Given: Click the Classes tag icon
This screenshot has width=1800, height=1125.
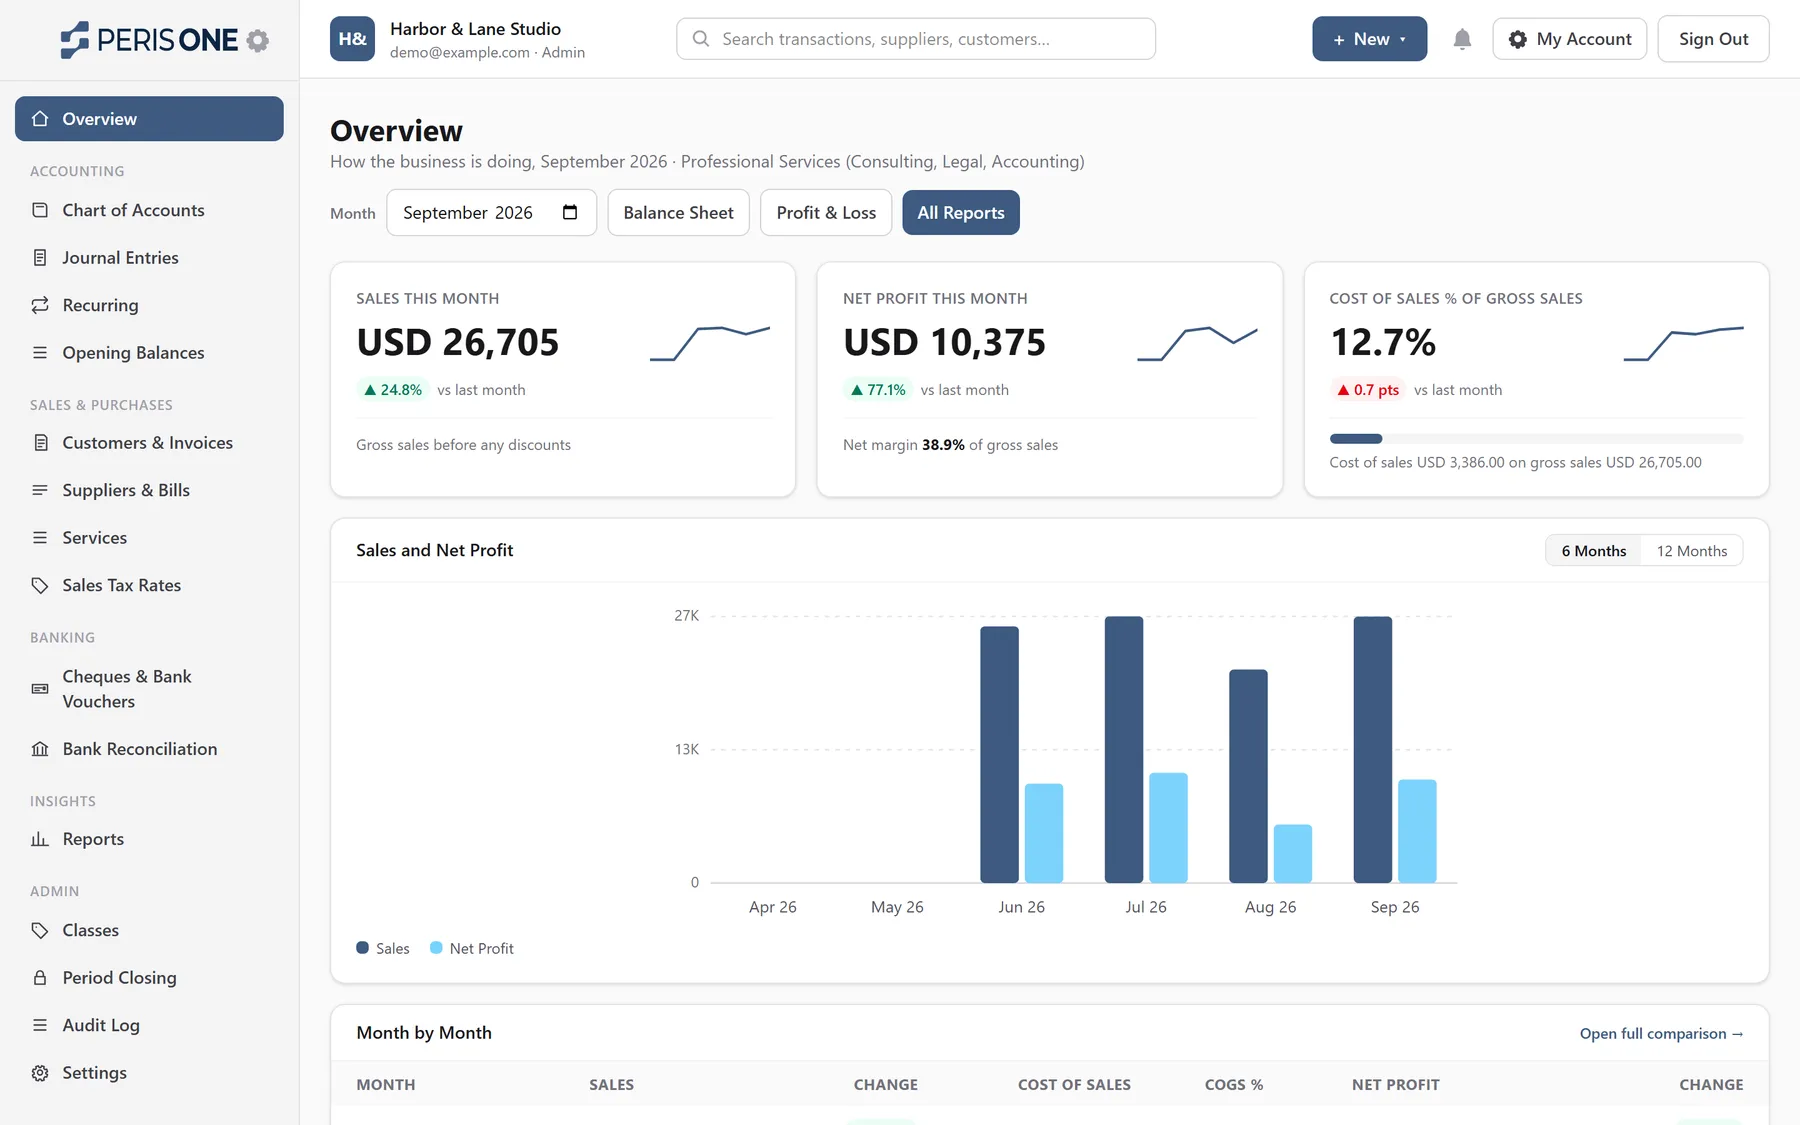Looking at the screenshot, I should point(40,930).
